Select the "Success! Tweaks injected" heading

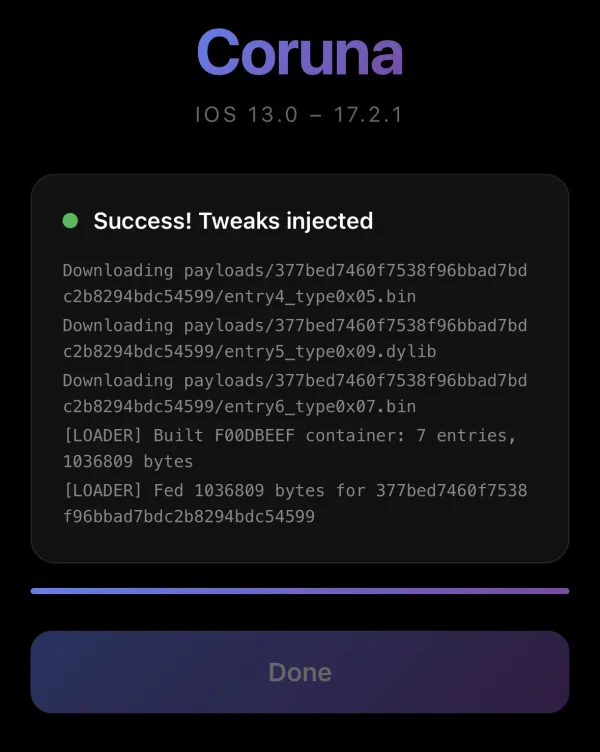[233, 221]
